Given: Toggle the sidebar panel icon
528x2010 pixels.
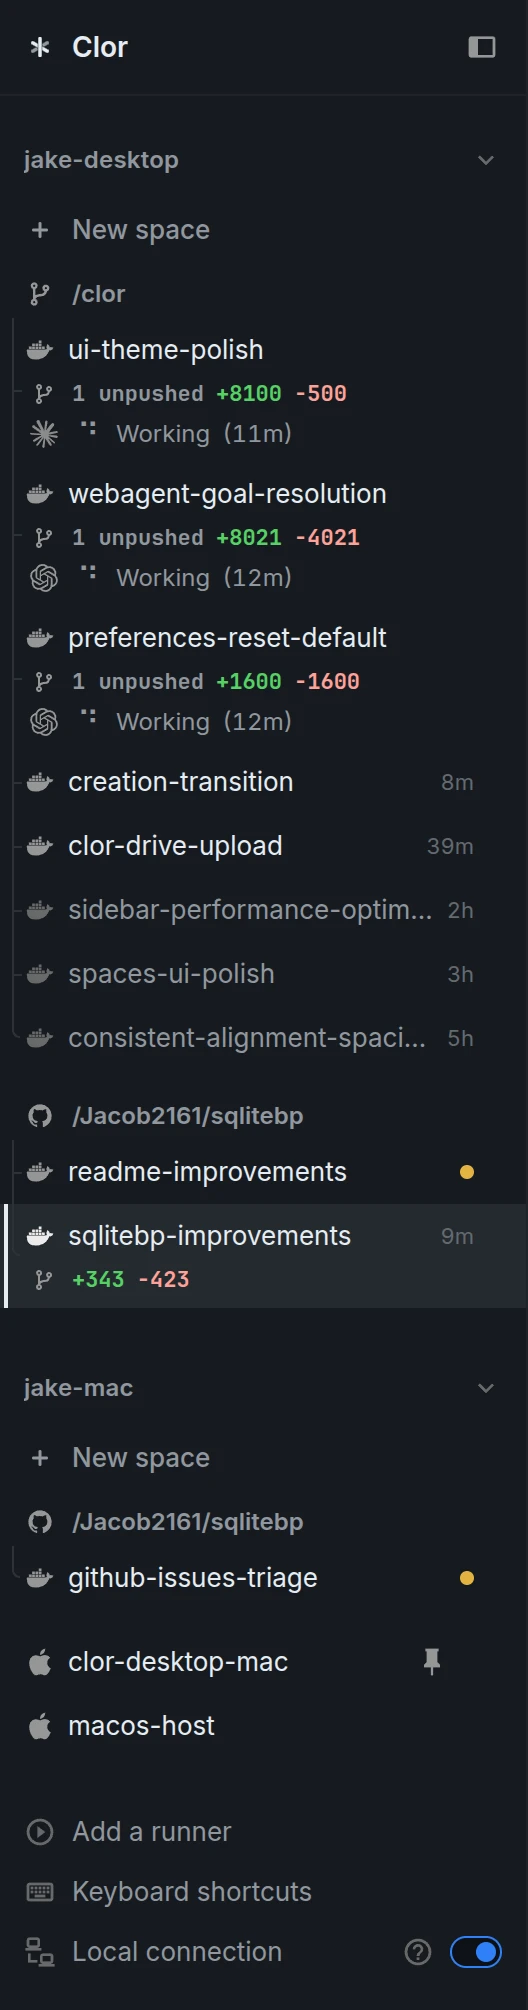Looking at the screenshot, I should [x=482, y=47].
